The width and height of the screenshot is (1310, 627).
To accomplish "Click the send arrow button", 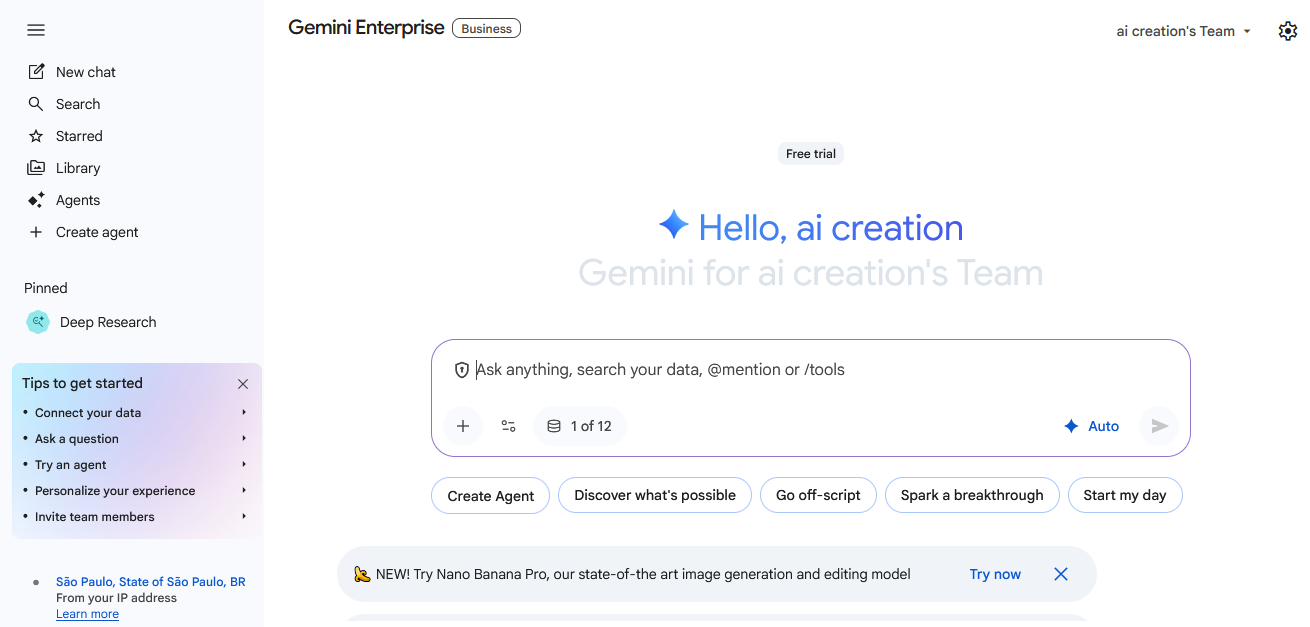I will [x=1160, y=426].
